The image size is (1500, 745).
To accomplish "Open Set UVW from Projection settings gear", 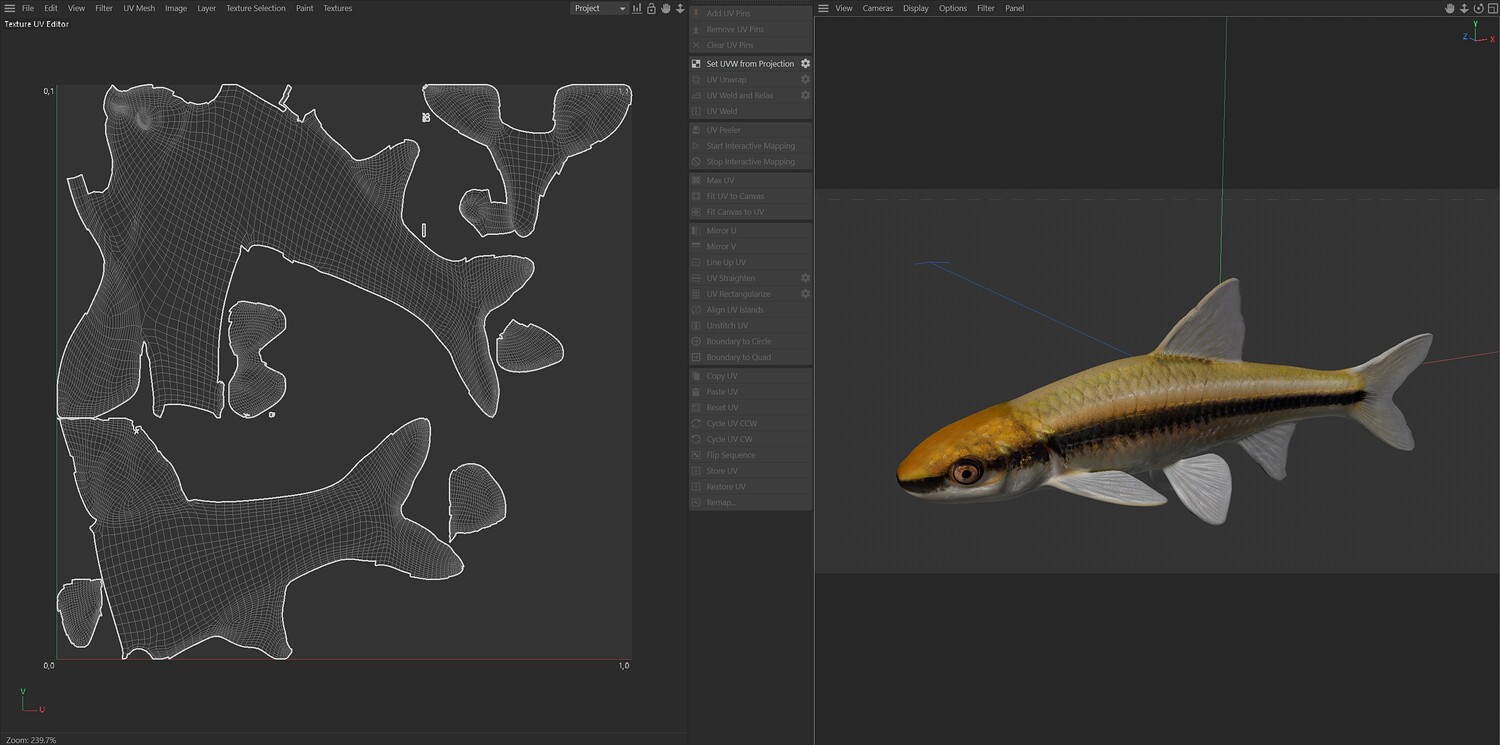I will (x=805, y=63).
